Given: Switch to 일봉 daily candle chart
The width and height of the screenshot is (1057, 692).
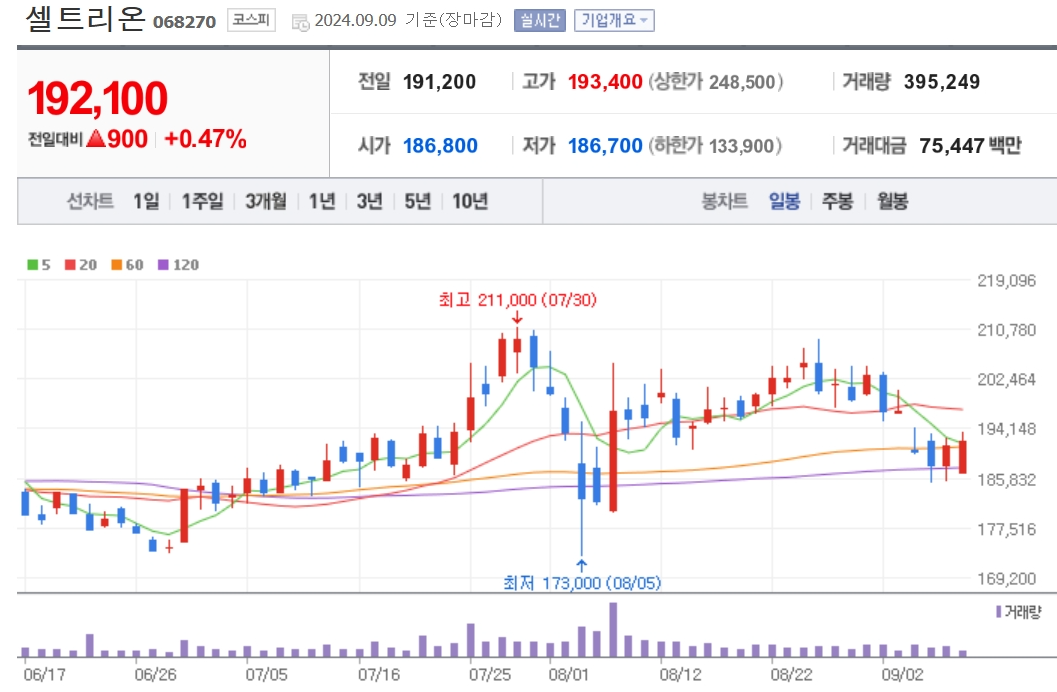Looking at the screenshot, I should point(784,201).
